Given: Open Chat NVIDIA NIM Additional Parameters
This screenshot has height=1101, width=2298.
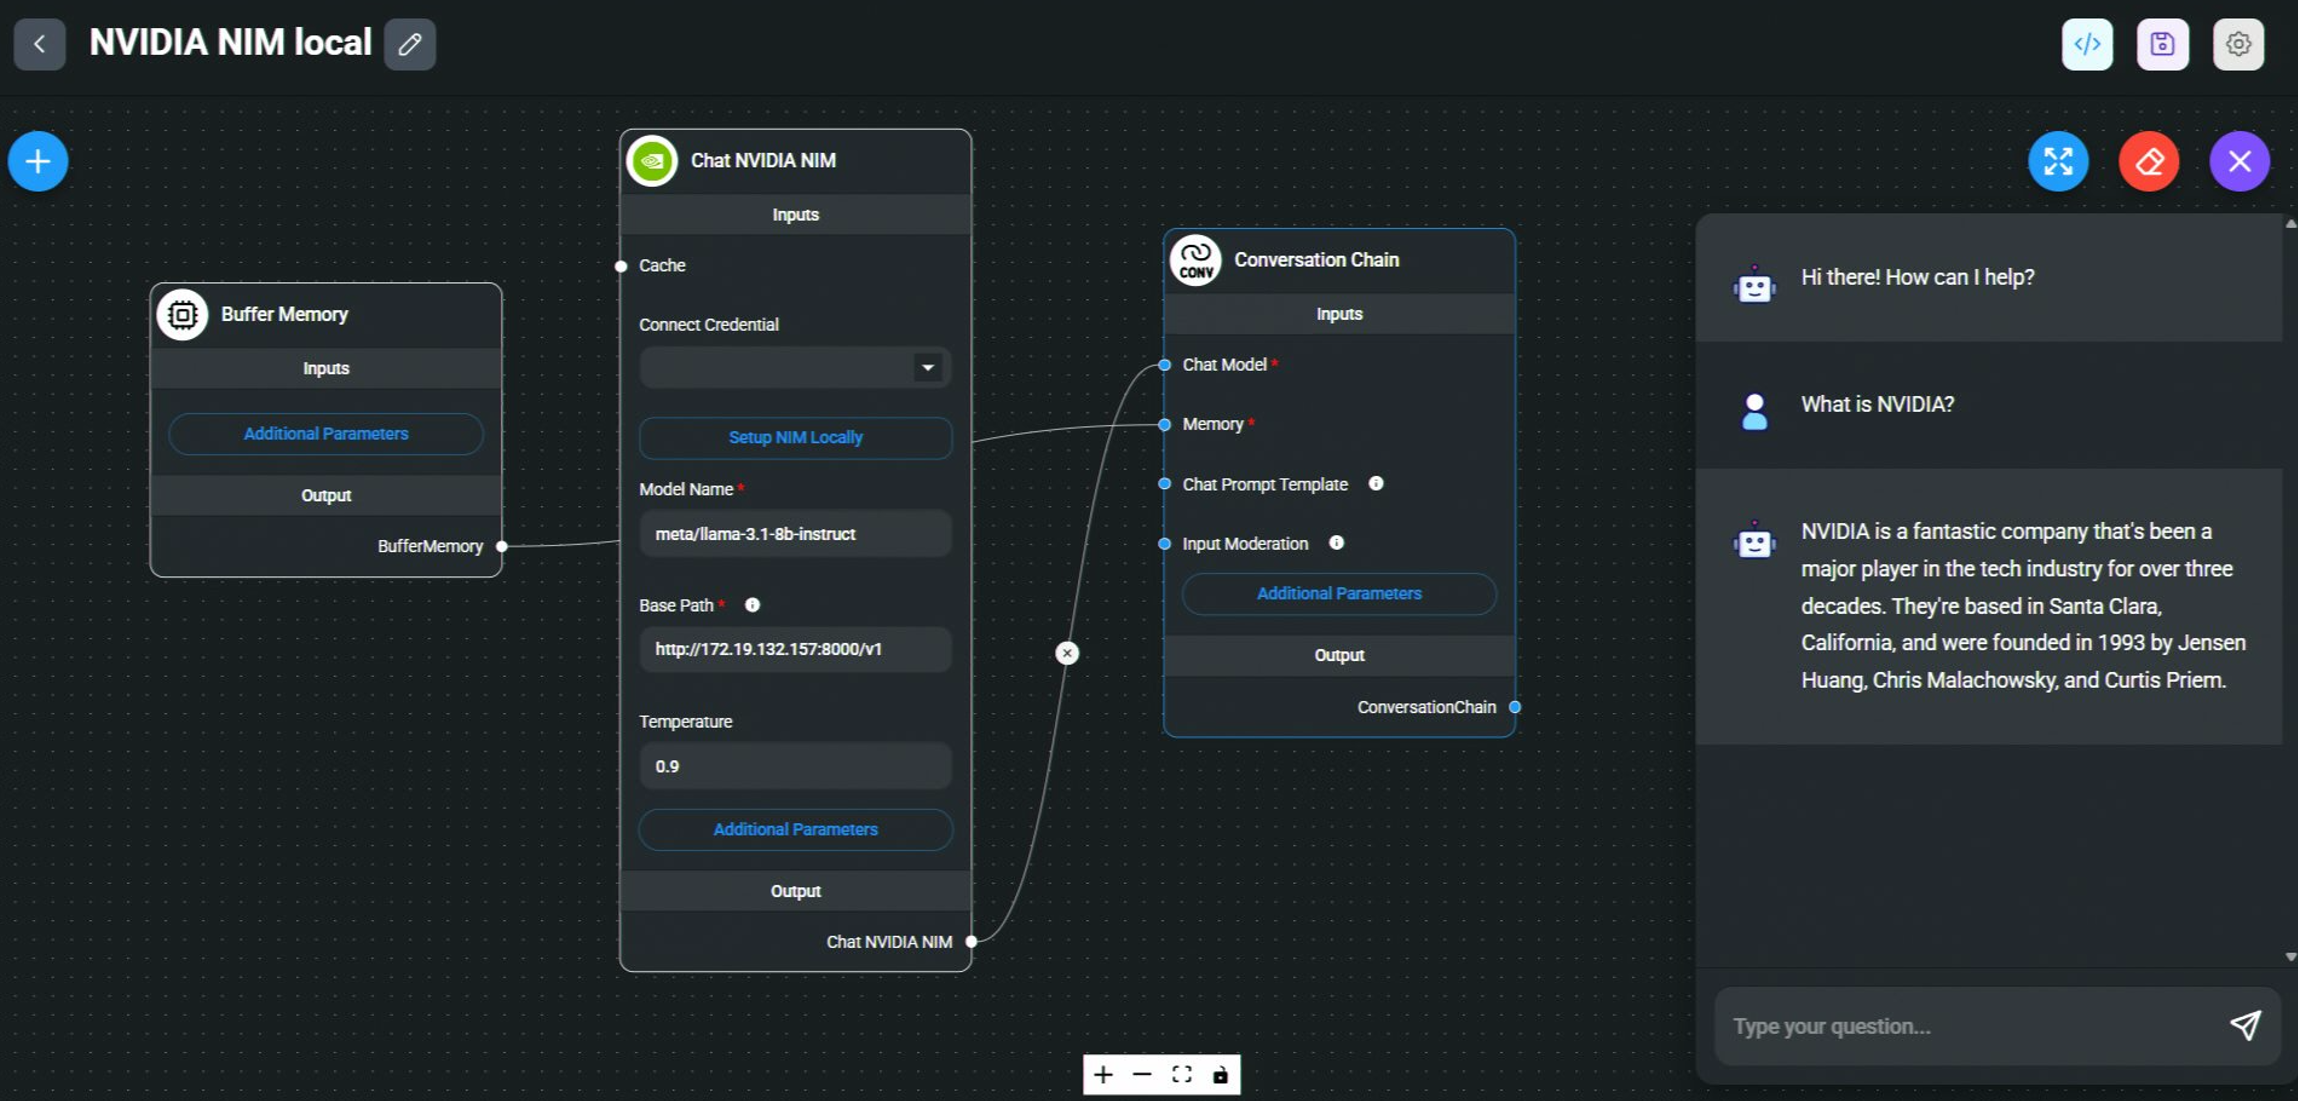Looking at the screenshot, I should 795,829.
